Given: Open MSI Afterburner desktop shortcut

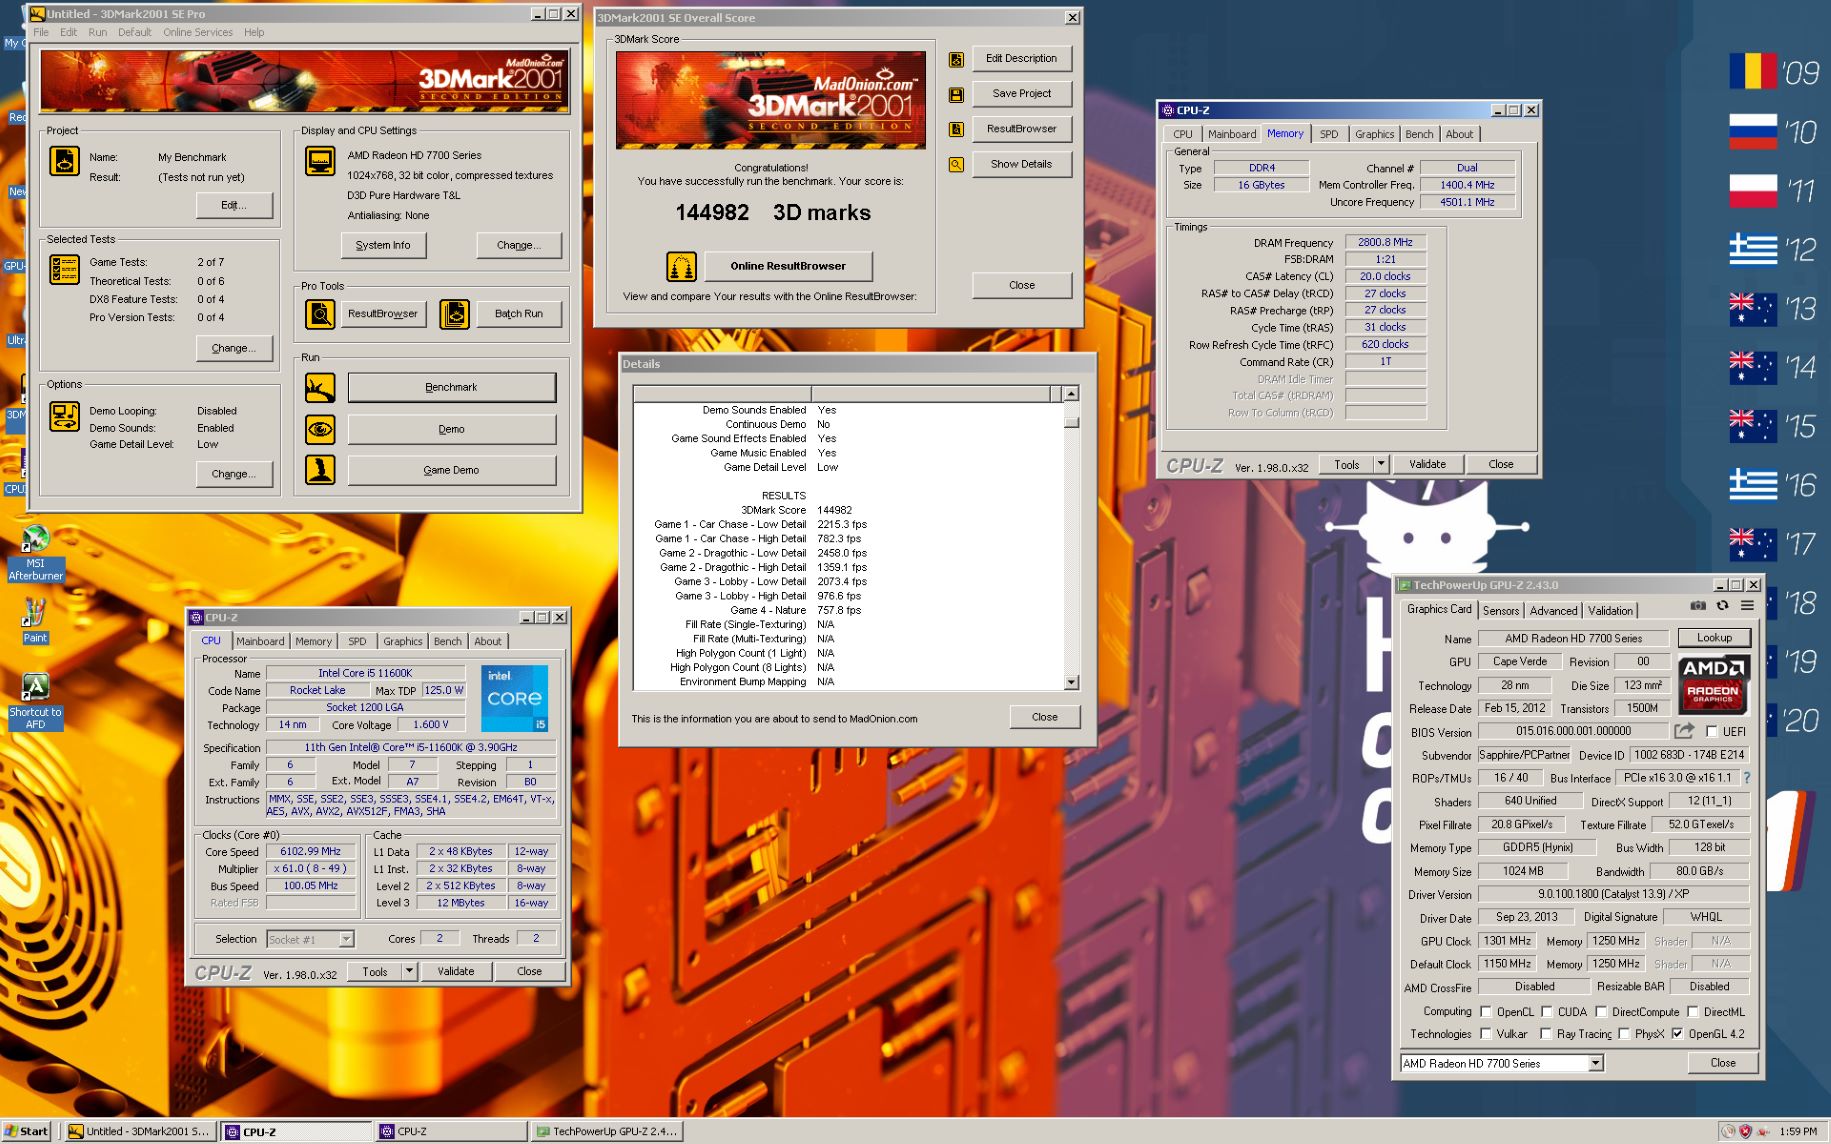Looking at the screenshot, I should (x=35, y=553).
